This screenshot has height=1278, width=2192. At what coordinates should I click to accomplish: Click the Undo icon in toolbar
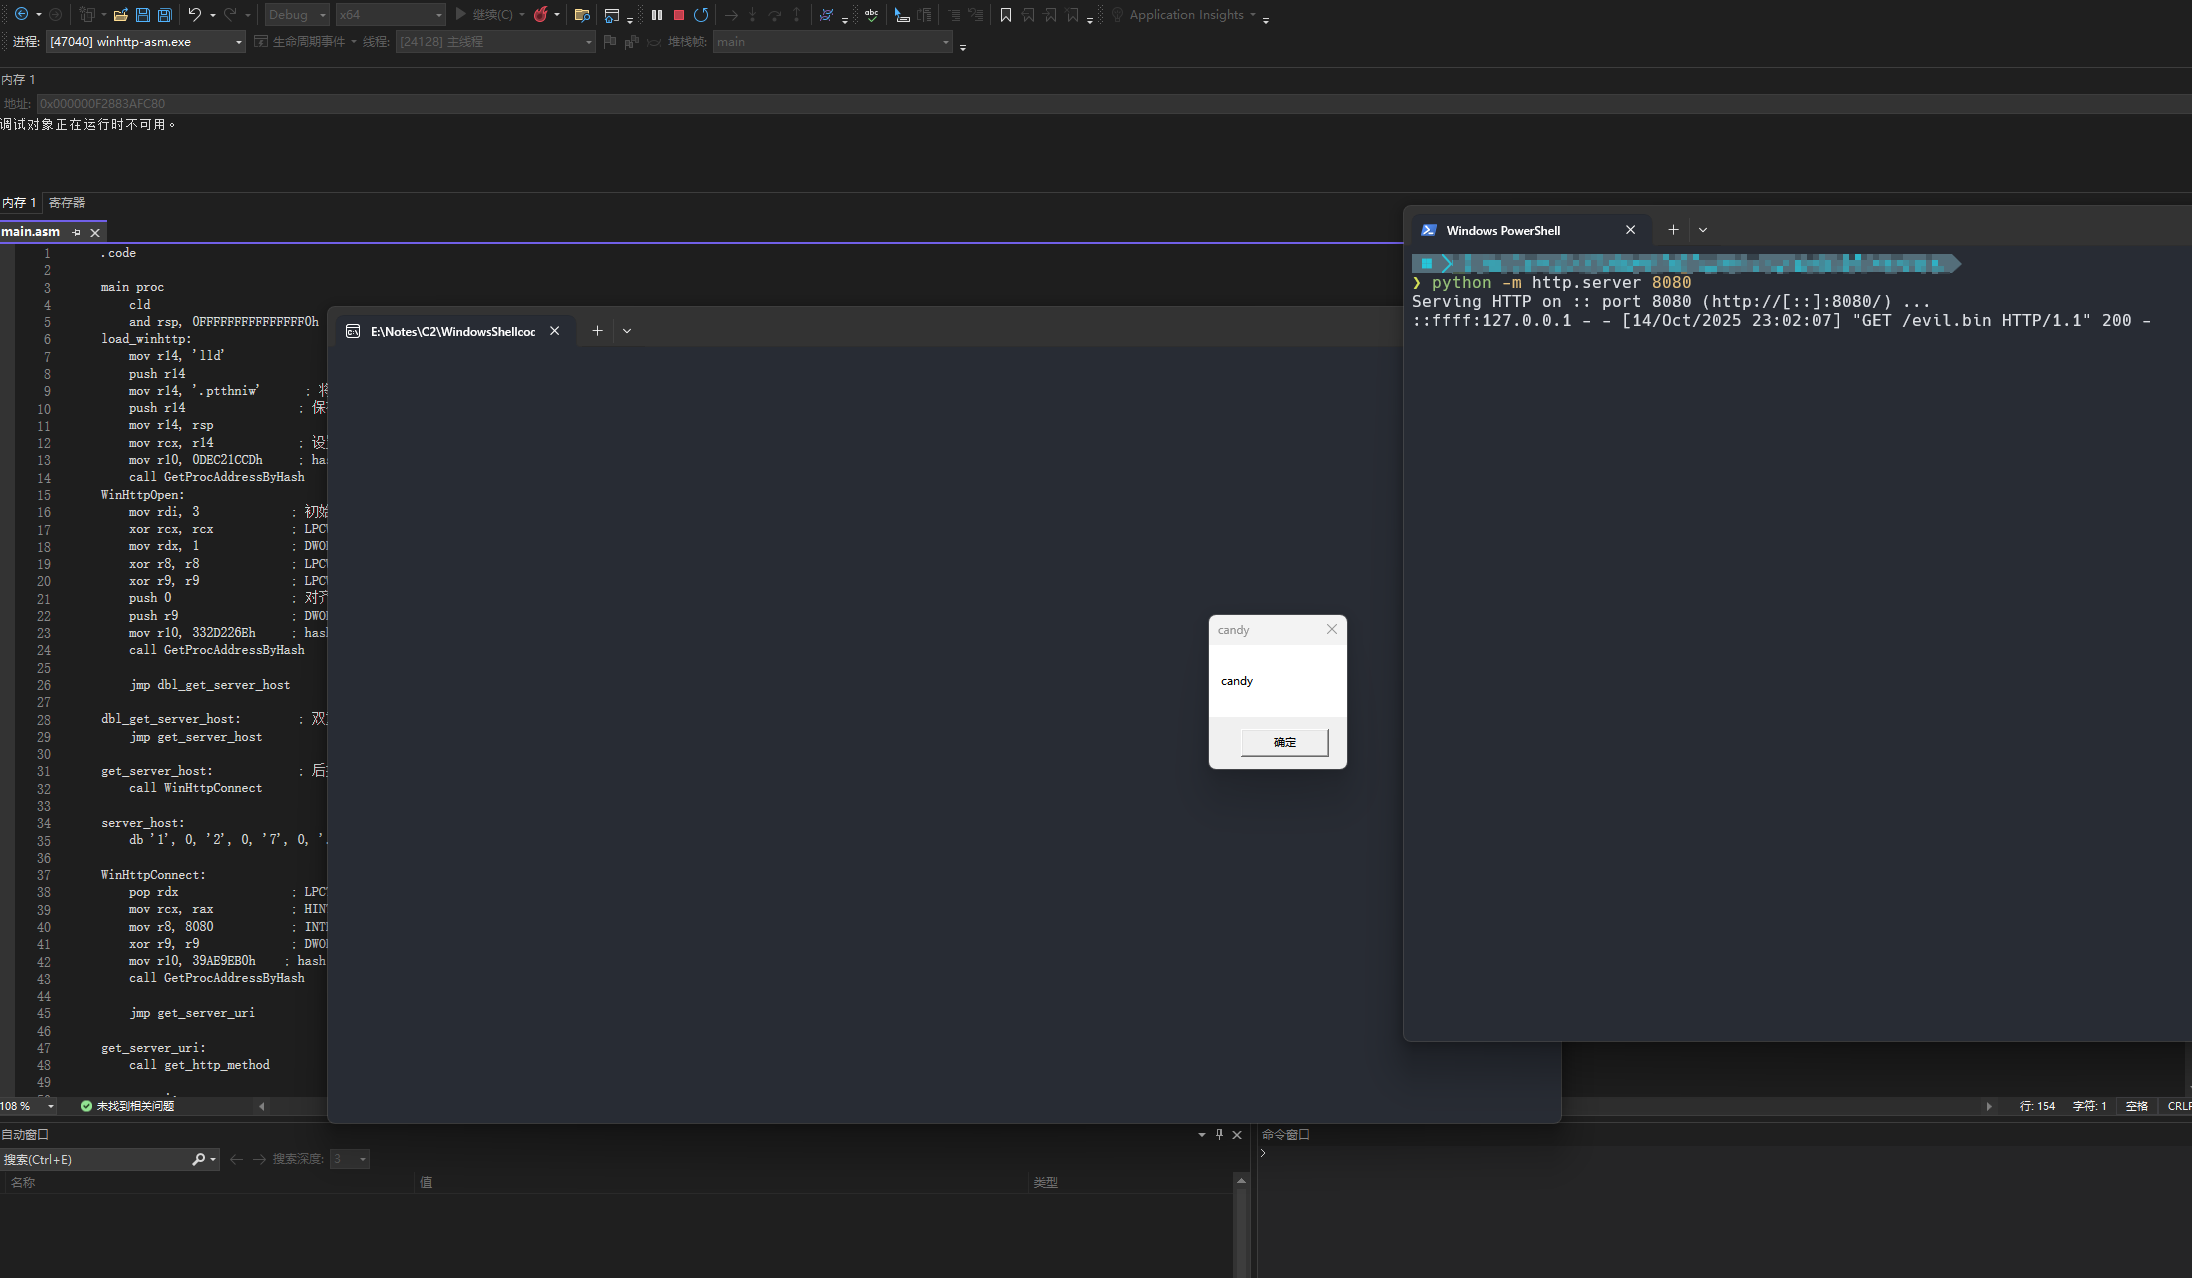pos(195,15)
